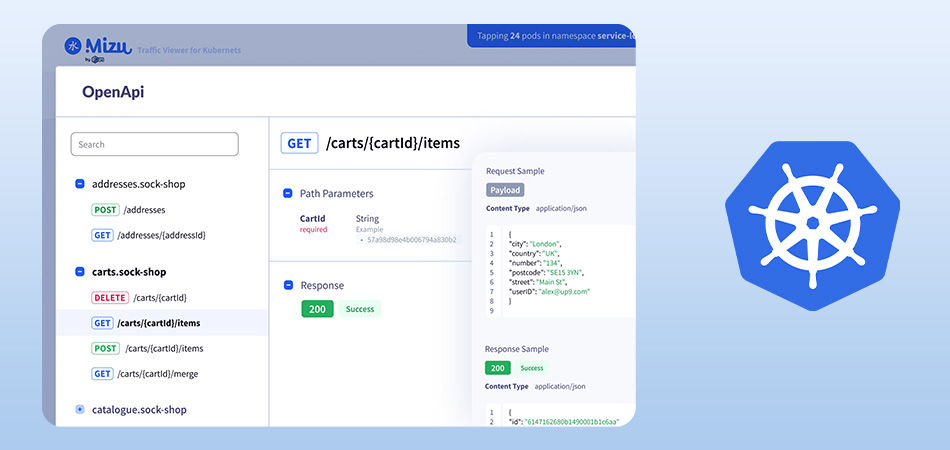950x450 pixels.
Task: Click the Traffic Viewer for Kubernets tagline
Action: [x=189, y=50]
